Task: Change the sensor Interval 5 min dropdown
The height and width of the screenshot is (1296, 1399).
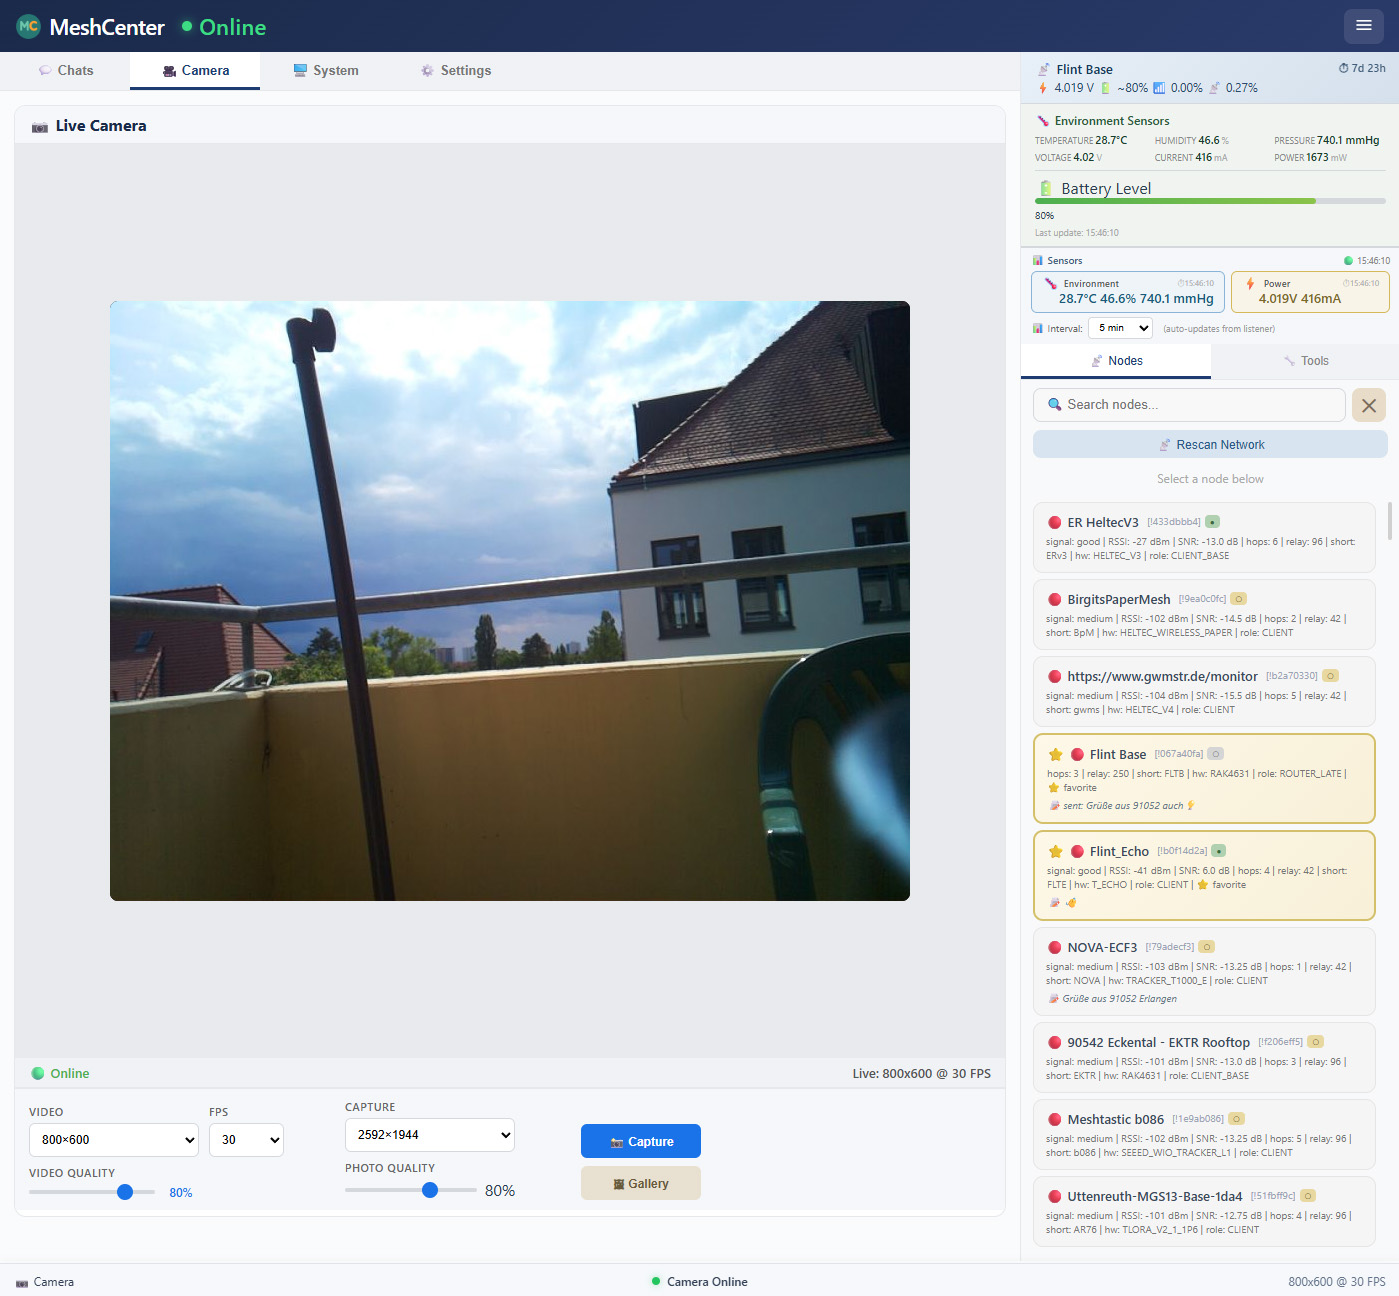Action: point(1120,328)
